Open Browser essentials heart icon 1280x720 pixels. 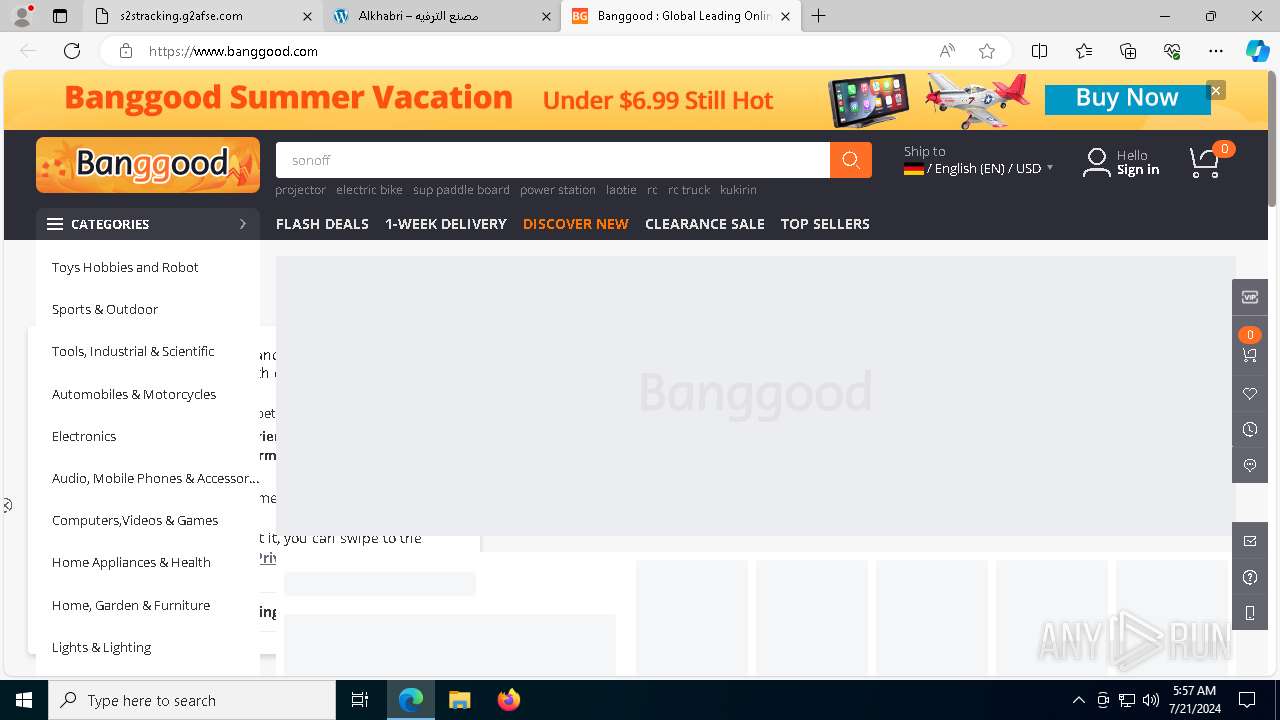click(x=1172, y=51)
